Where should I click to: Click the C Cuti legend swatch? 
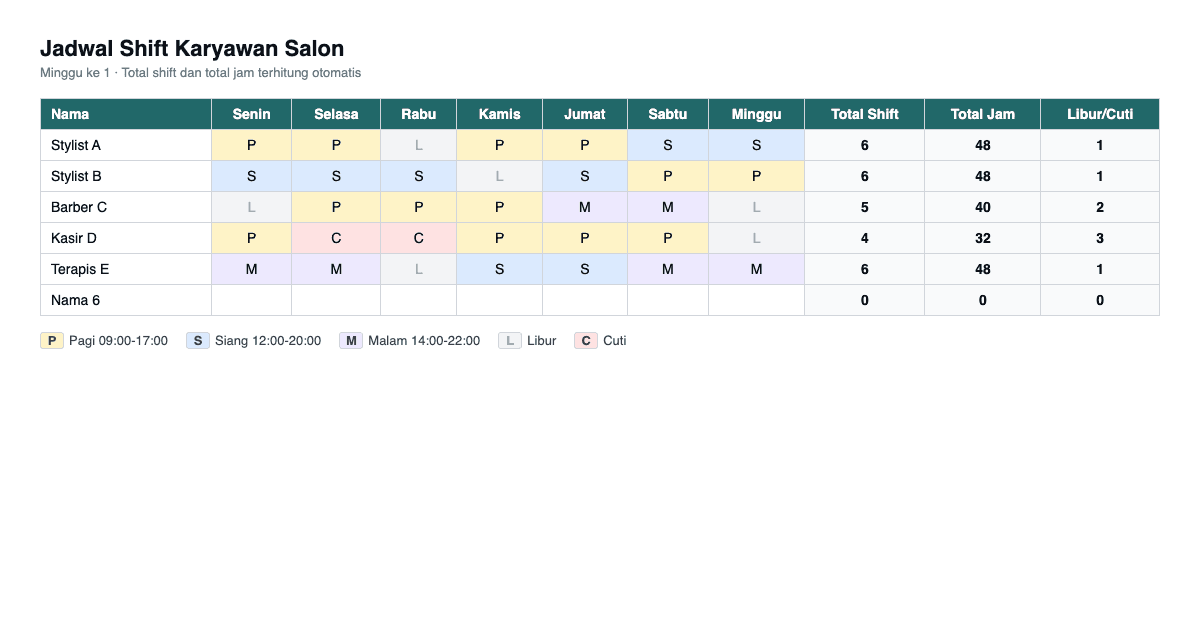[586, 340]
